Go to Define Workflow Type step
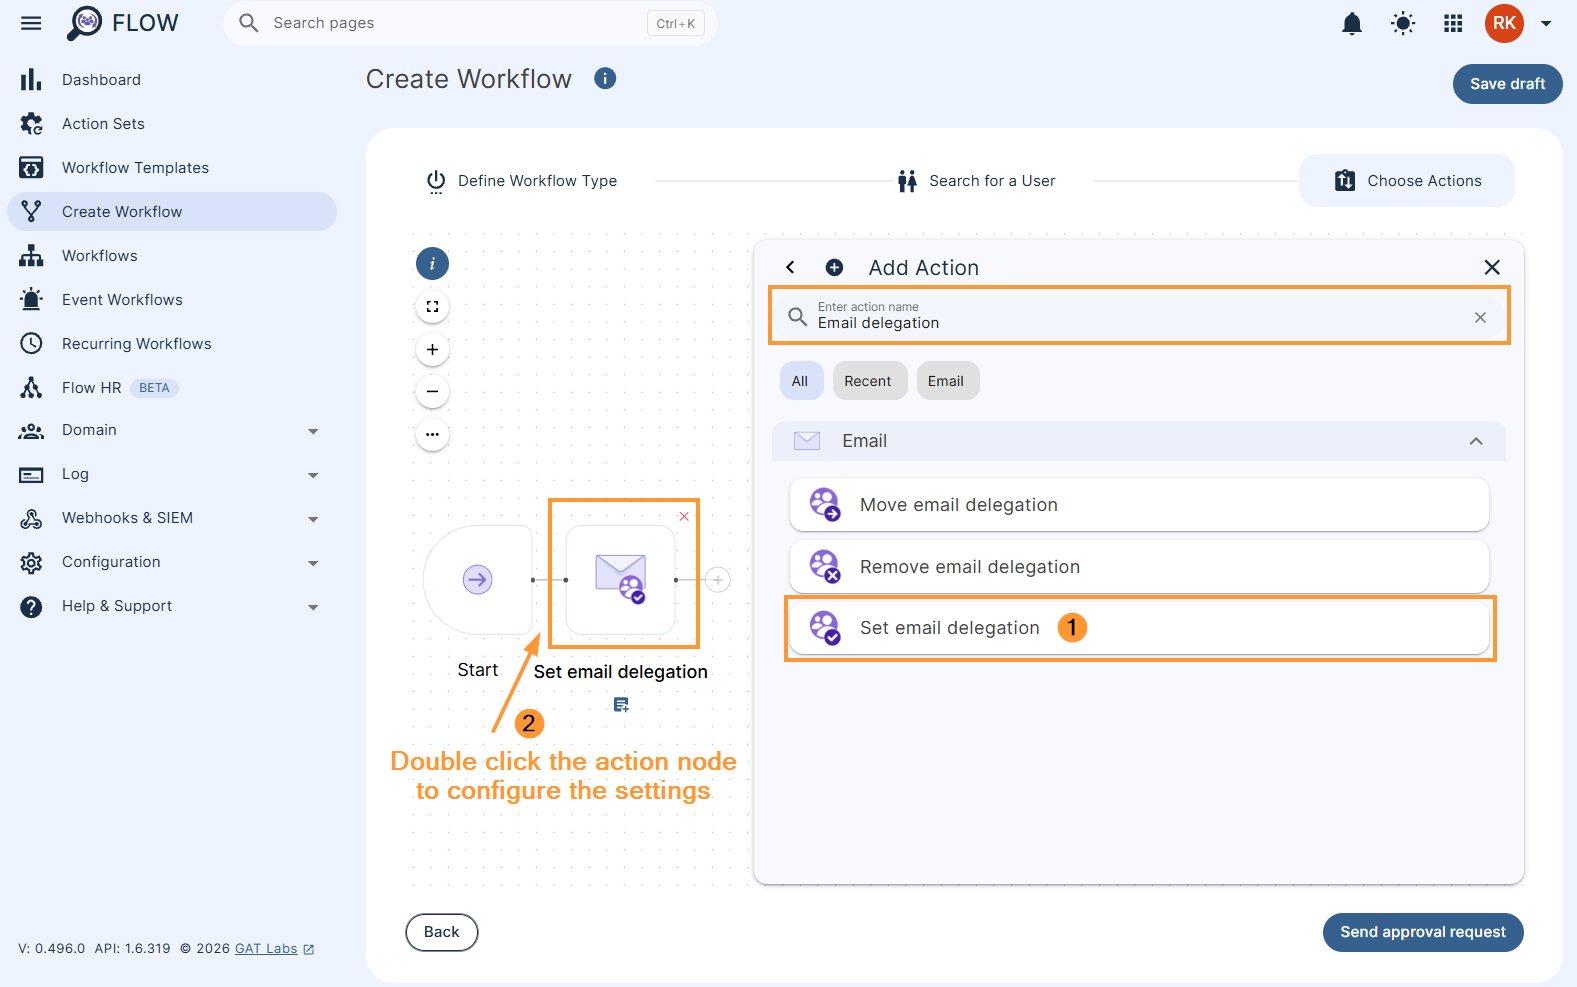This screenshot has width=1577, height=987. (x=522, y=181)
